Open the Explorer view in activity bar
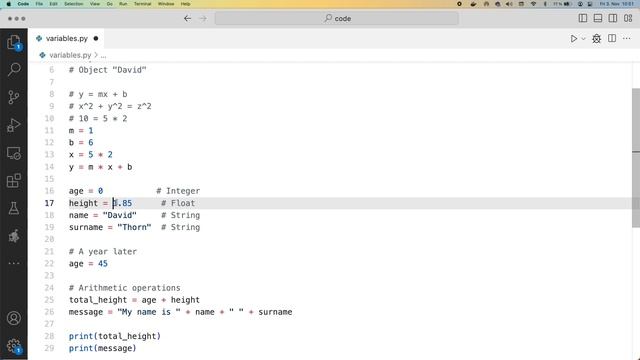Screen dimensions: 640x360 (x=14, y=42)
